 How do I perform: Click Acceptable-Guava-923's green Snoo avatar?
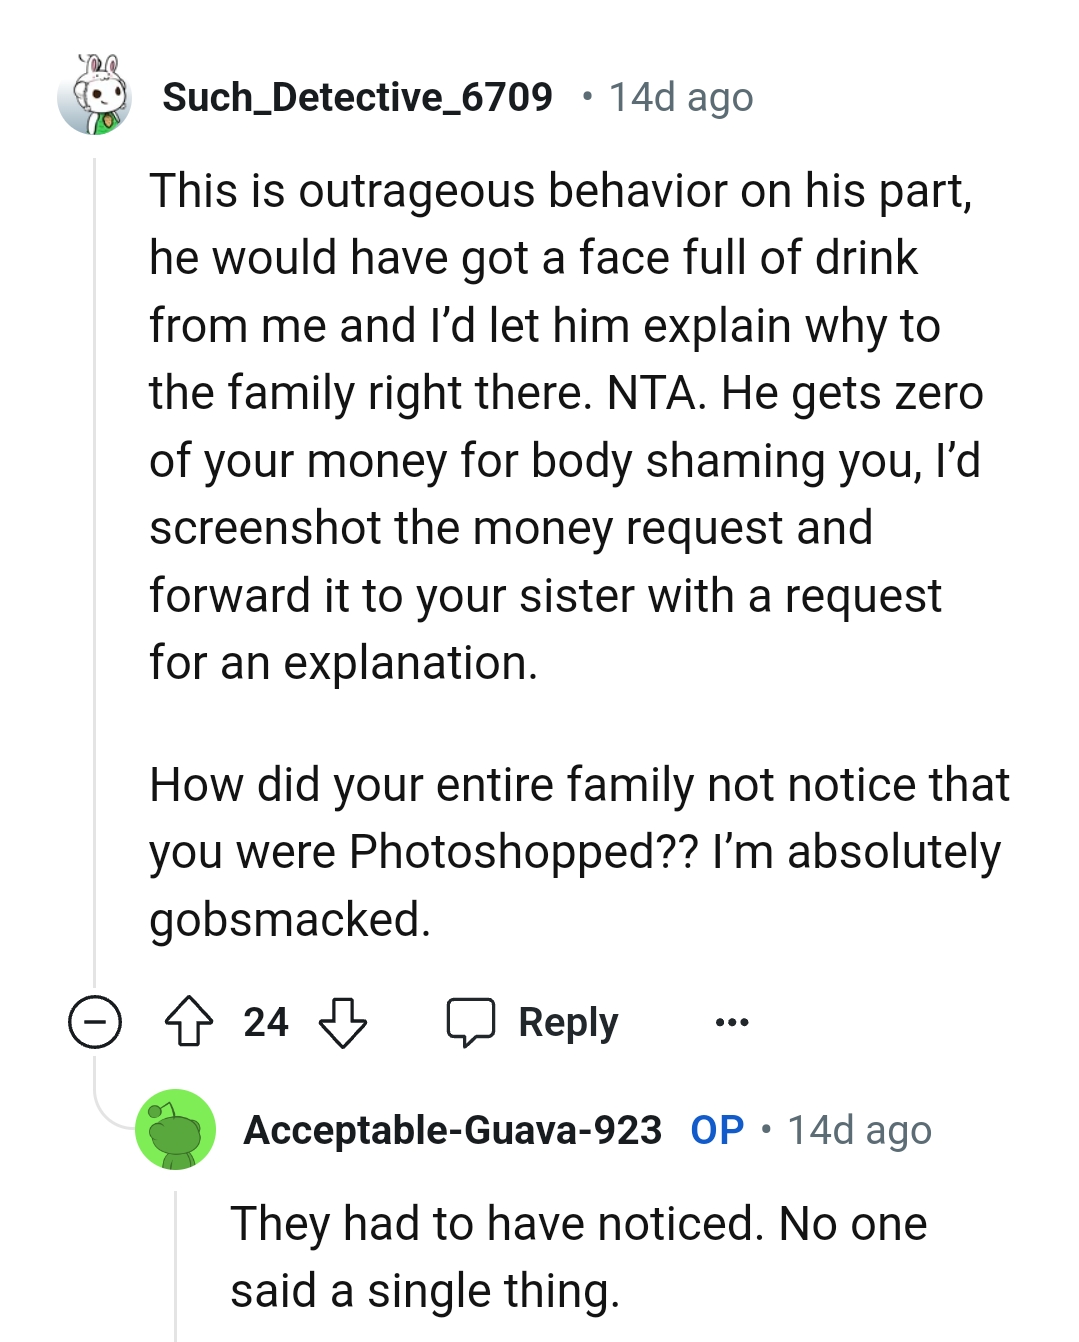click(x=178, y=1129)
